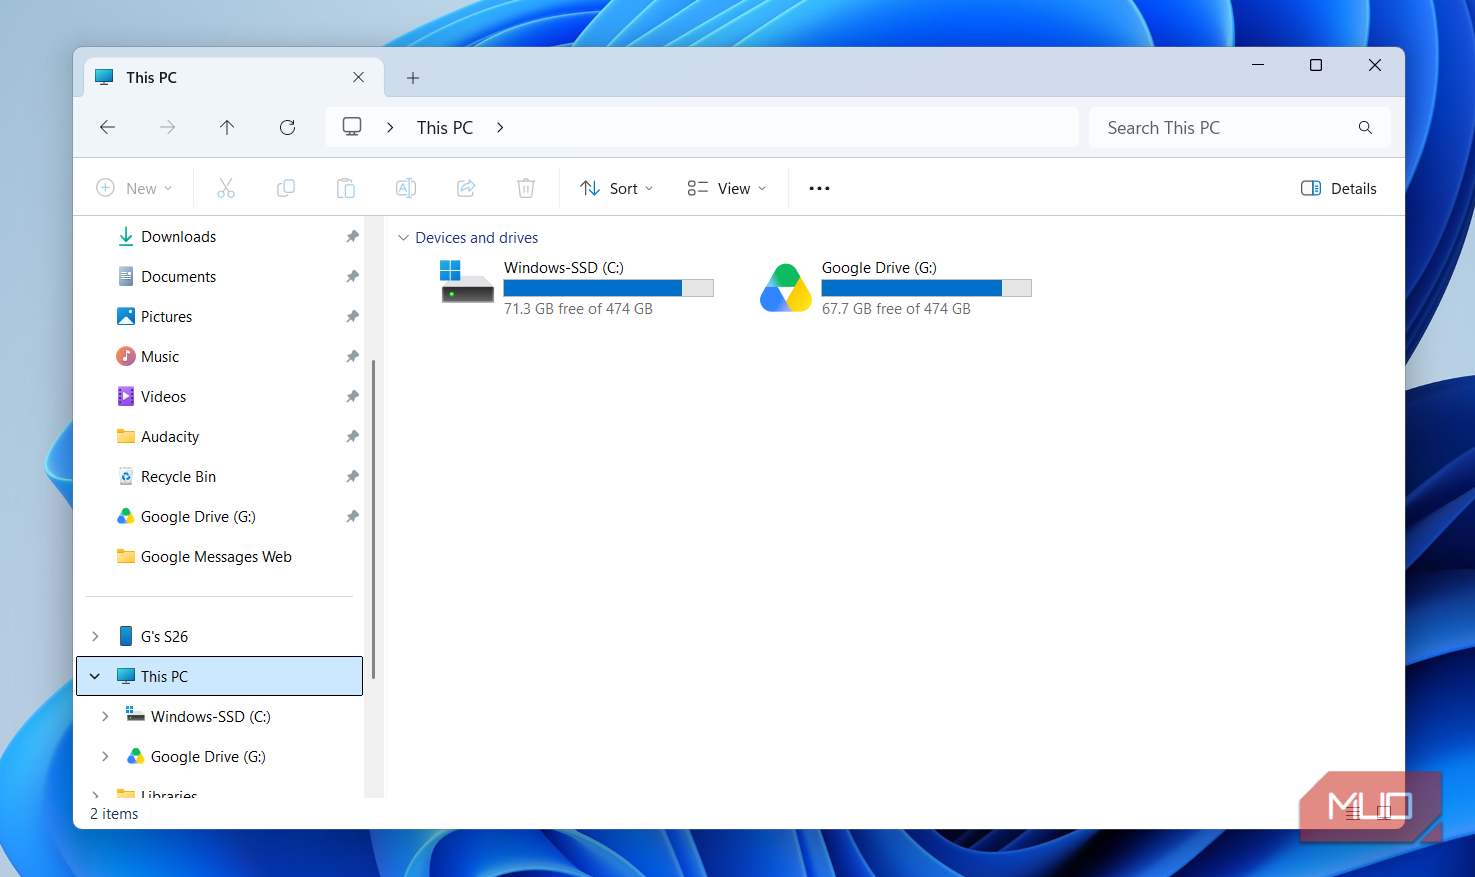Click the monitor icon in address bar
The width and height of the screenshot is (1475, 877).
pos(352,127)
